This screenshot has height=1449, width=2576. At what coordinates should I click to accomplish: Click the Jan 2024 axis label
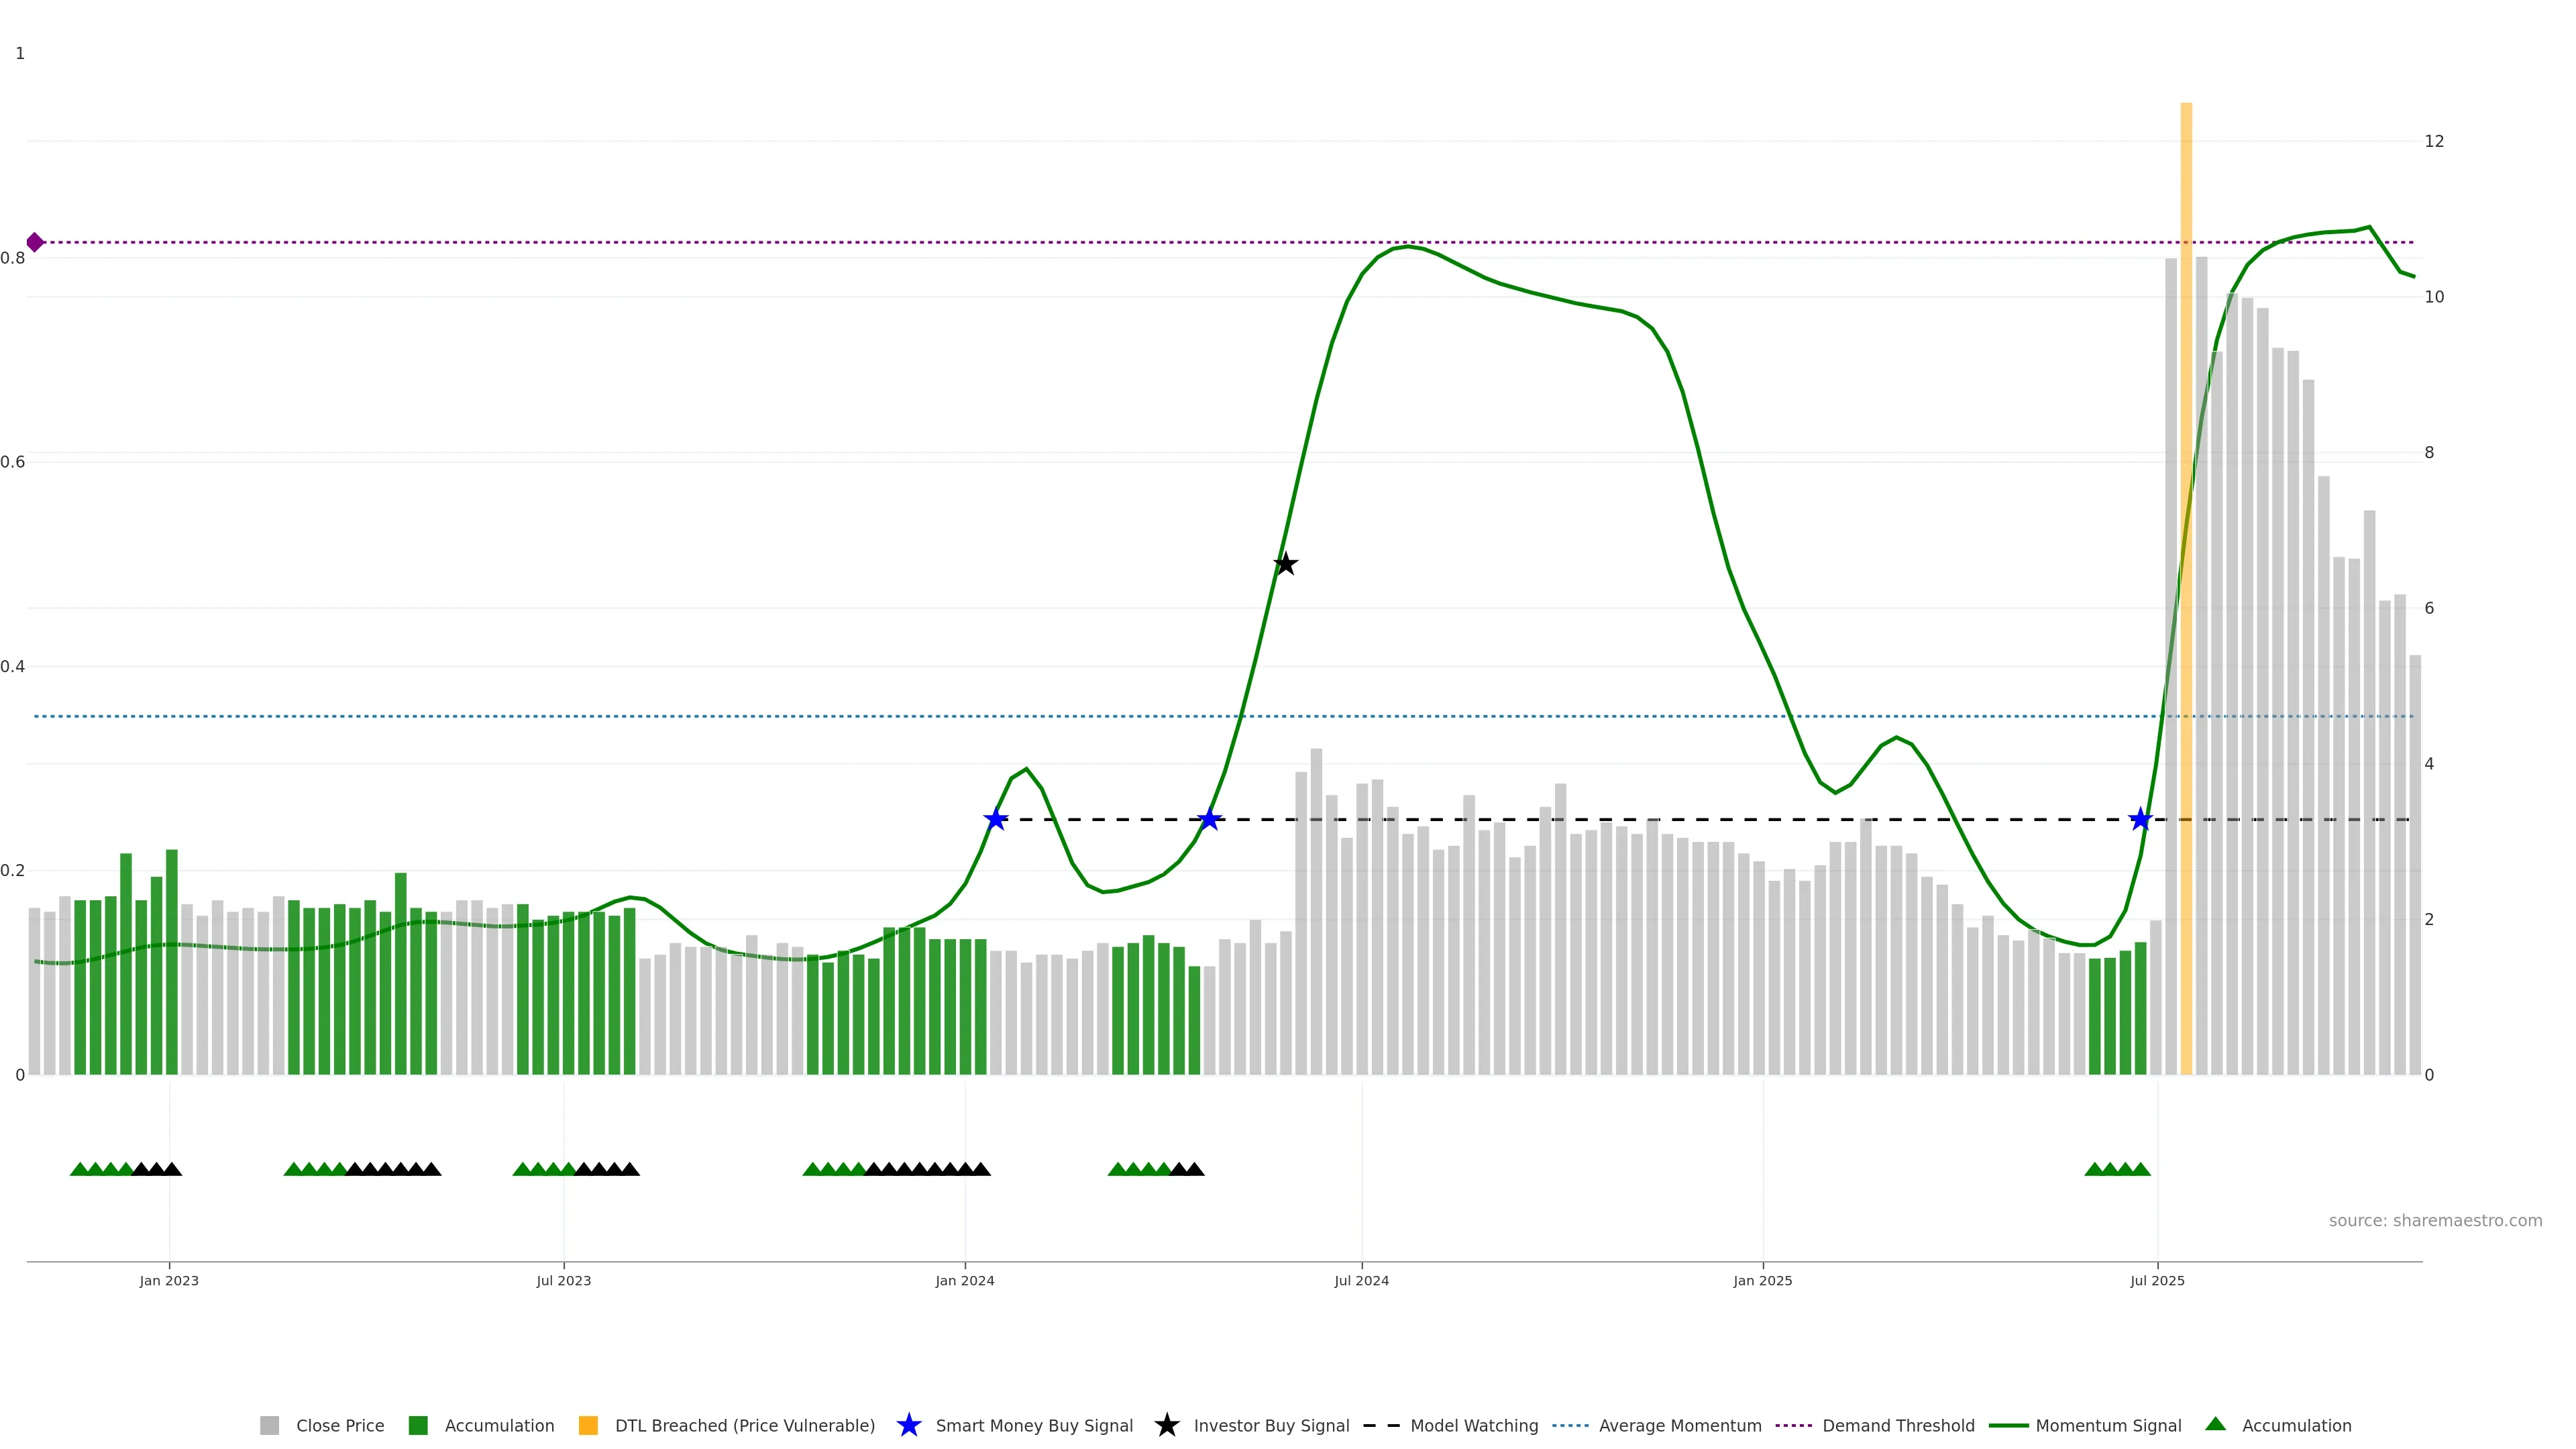[x=964, y=1281]
